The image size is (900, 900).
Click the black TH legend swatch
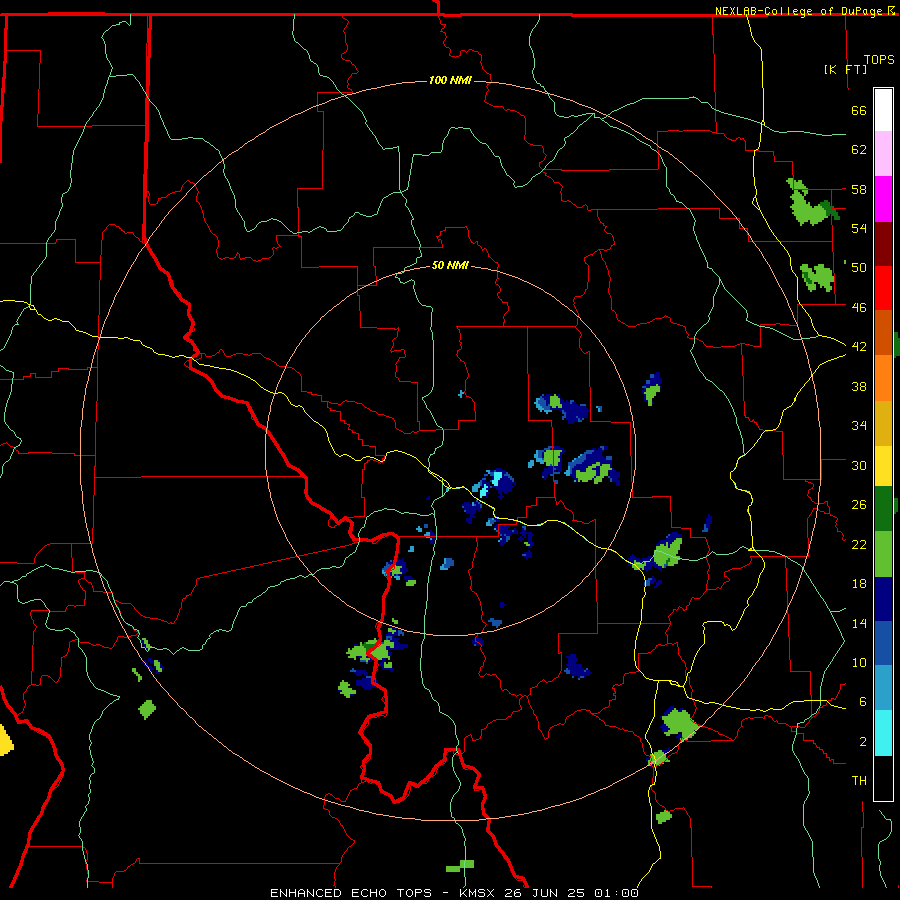(x=883, y=778)
